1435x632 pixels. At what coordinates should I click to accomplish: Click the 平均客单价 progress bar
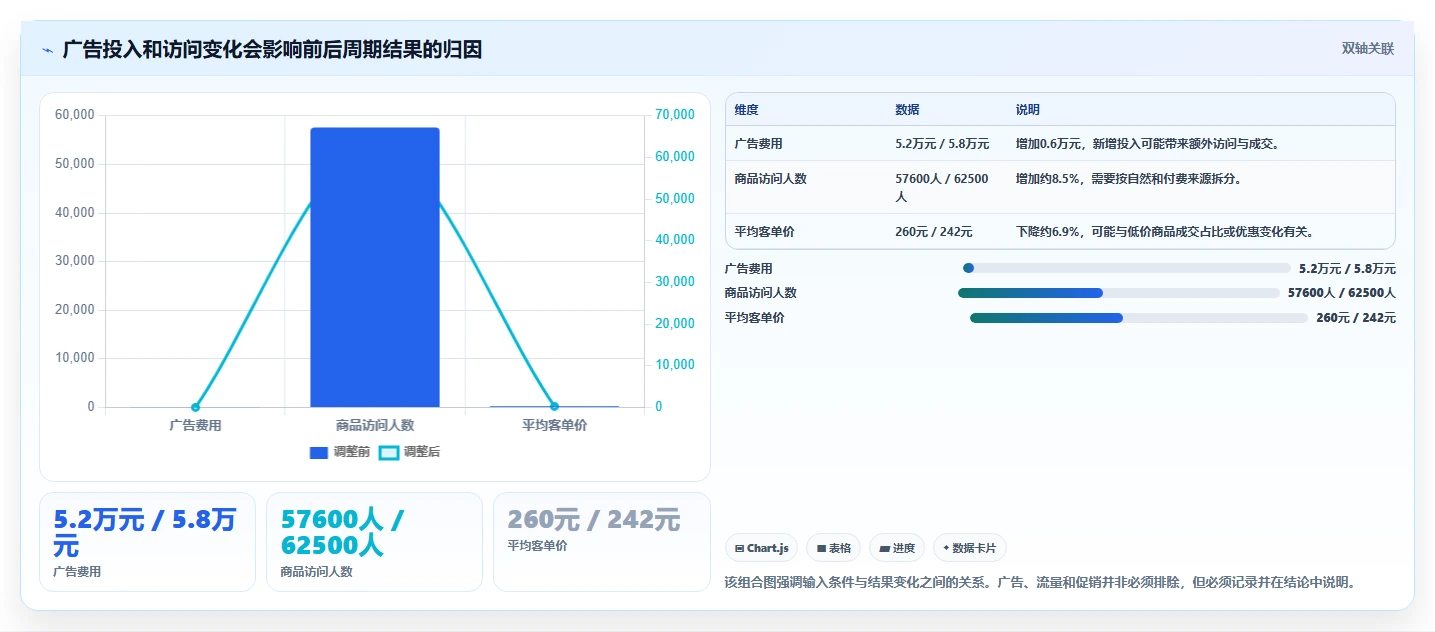coord(1139,318)
